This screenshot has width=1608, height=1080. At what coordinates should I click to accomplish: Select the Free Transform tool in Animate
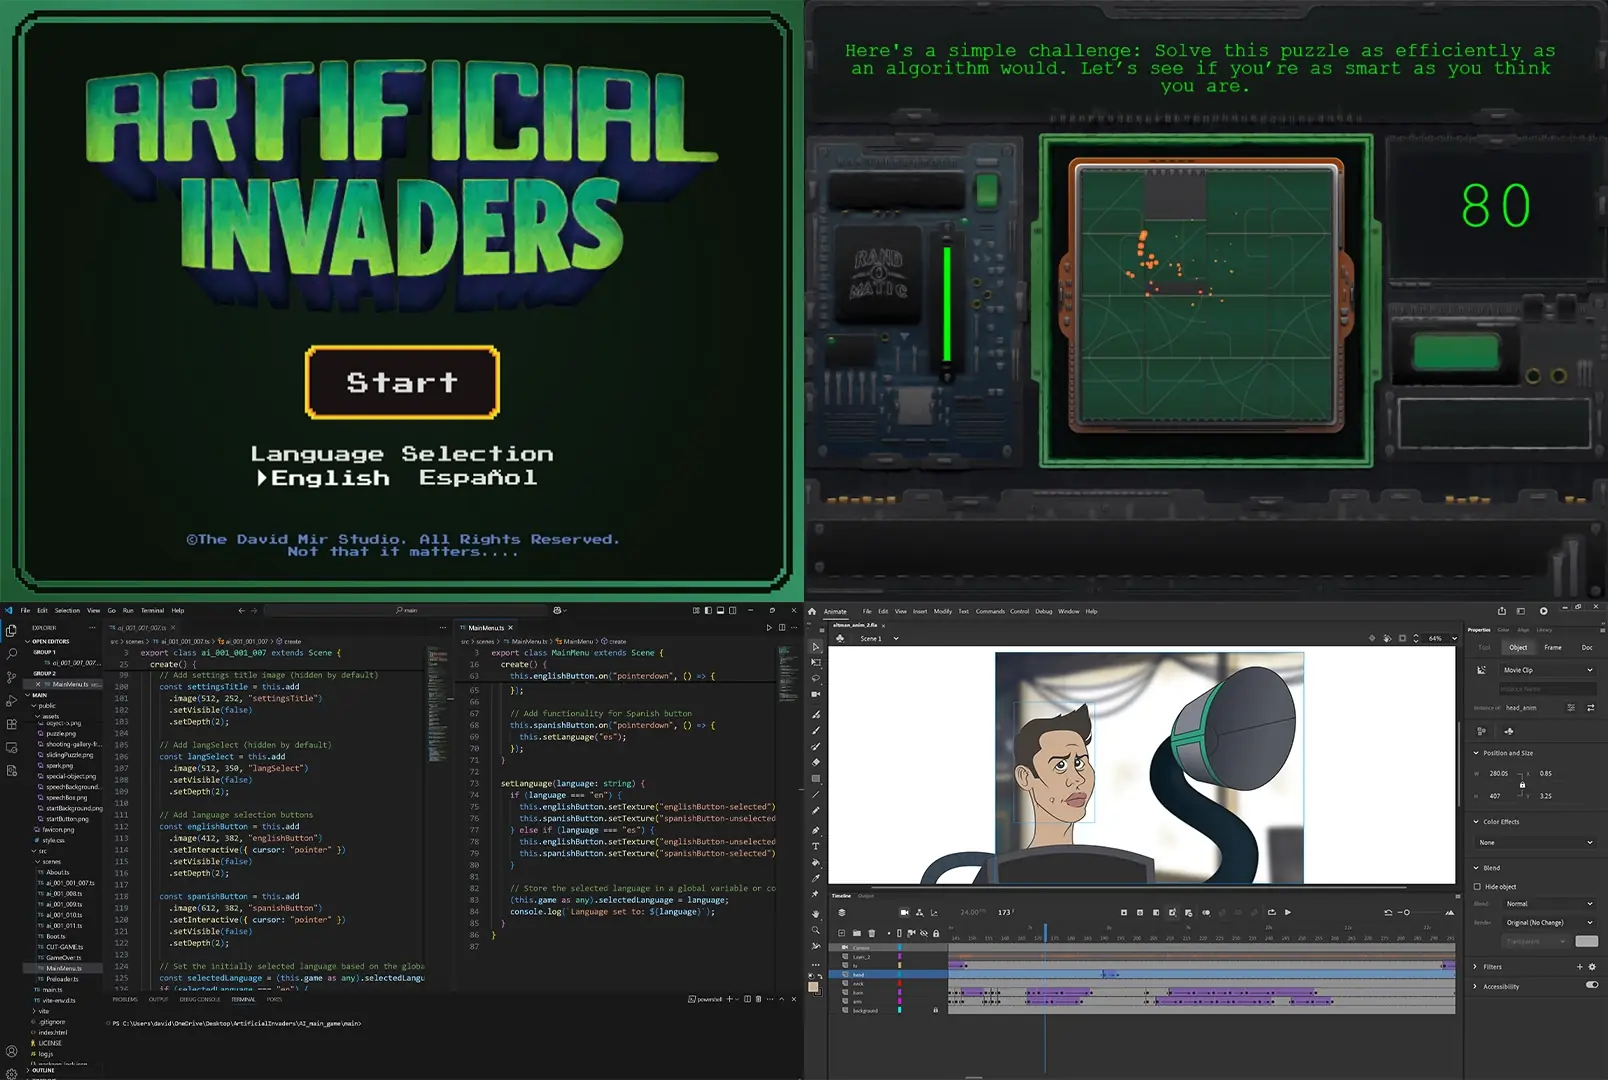(816, 663)
